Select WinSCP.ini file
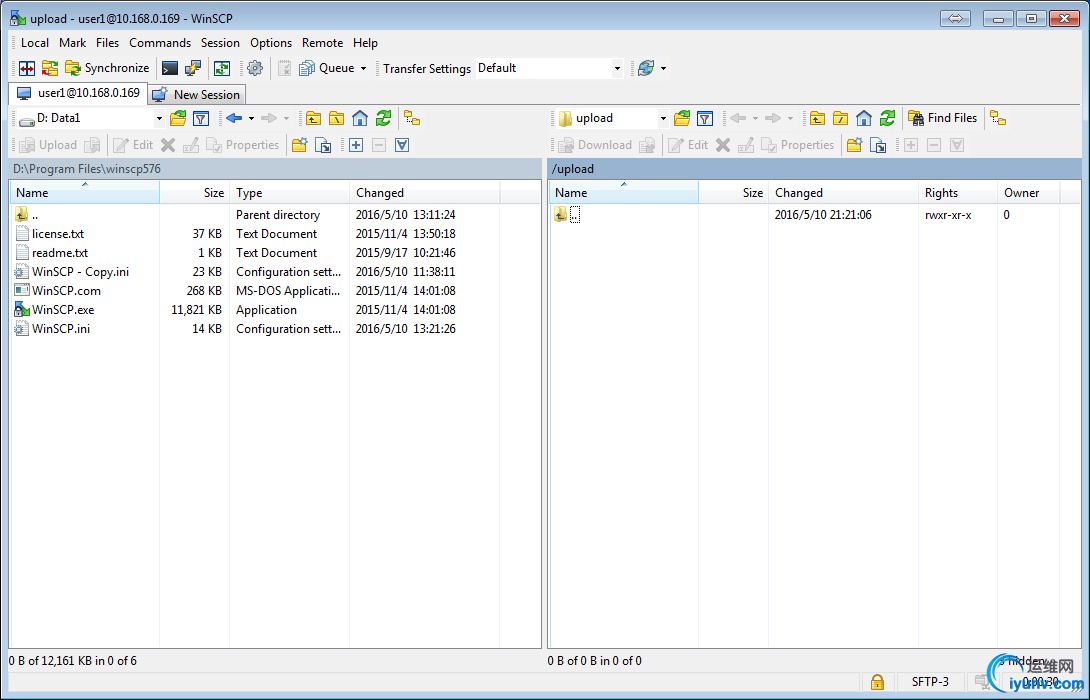Screen dimensions: 1090x700 coord(61,329)
